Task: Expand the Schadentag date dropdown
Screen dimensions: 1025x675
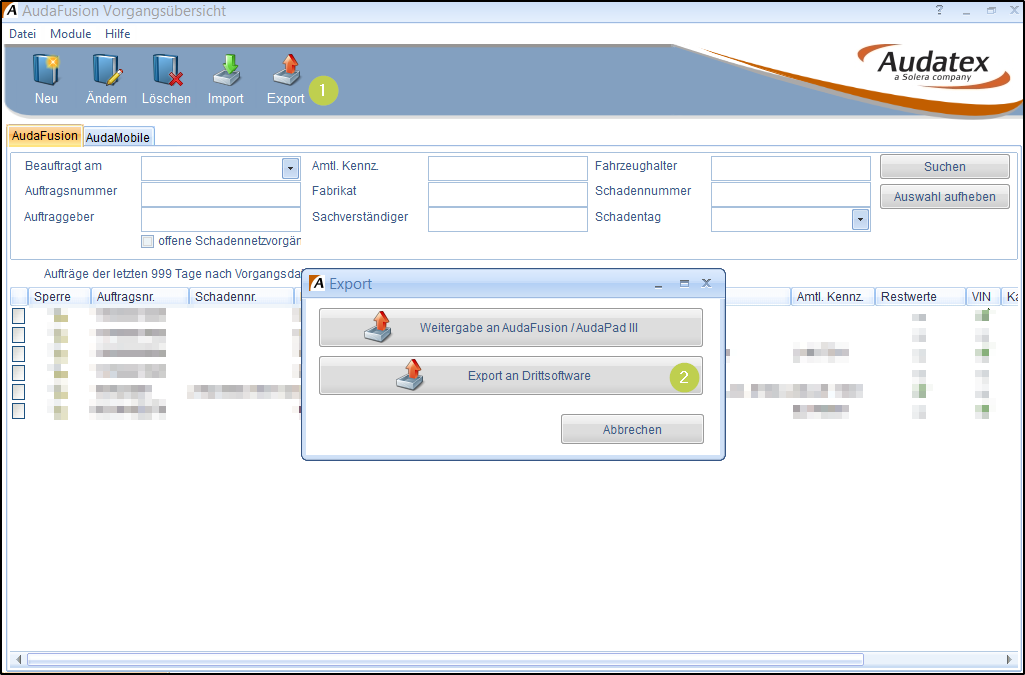Action: coord(860,219)
